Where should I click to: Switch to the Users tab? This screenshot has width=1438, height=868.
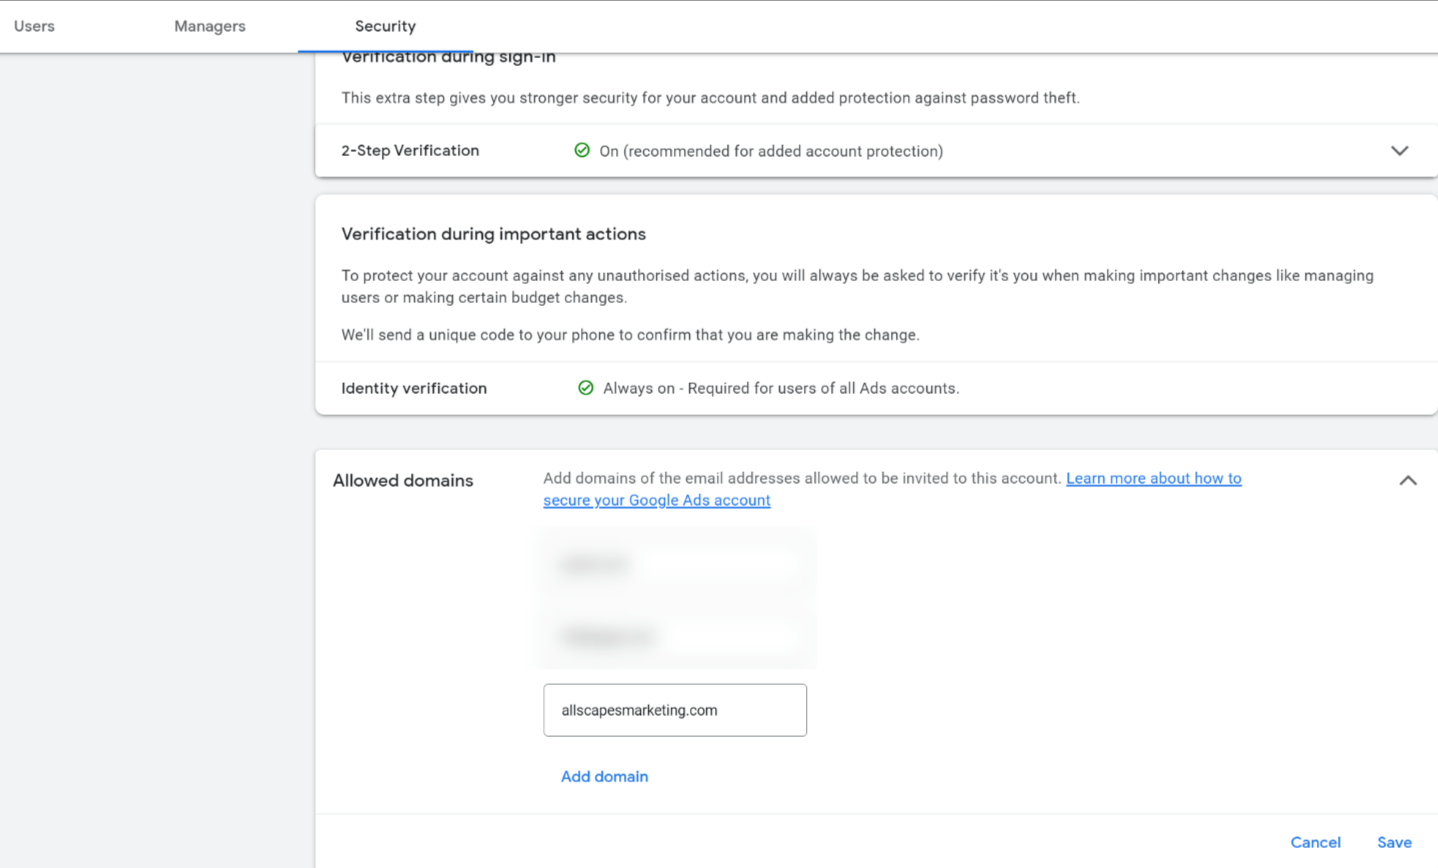coord(34,26)
